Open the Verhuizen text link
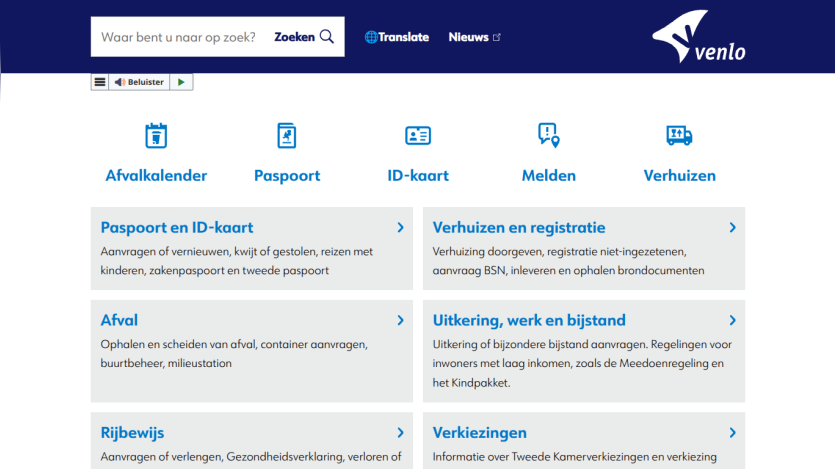The height and width of the screenshot is (469, 835). coord(680,176)
